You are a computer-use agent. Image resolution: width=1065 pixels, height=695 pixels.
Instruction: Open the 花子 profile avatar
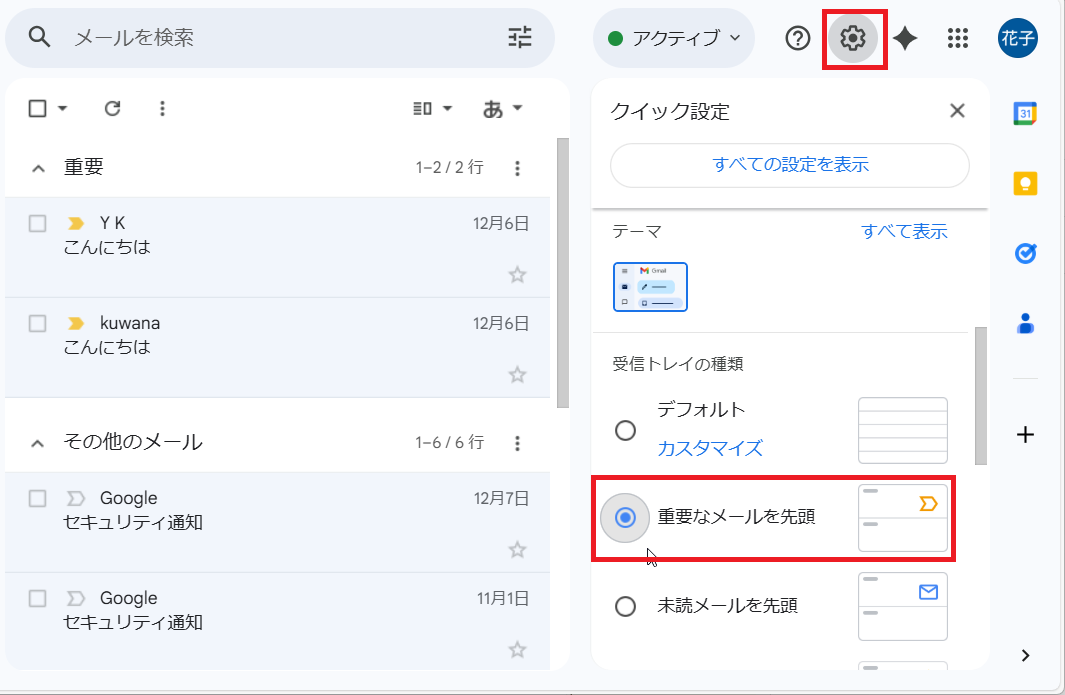click(1017, 38)
